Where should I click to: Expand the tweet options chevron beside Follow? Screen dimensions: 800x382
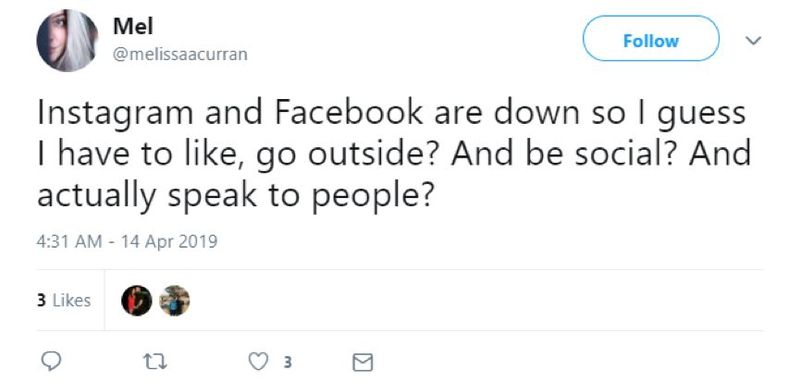point(753,40)
